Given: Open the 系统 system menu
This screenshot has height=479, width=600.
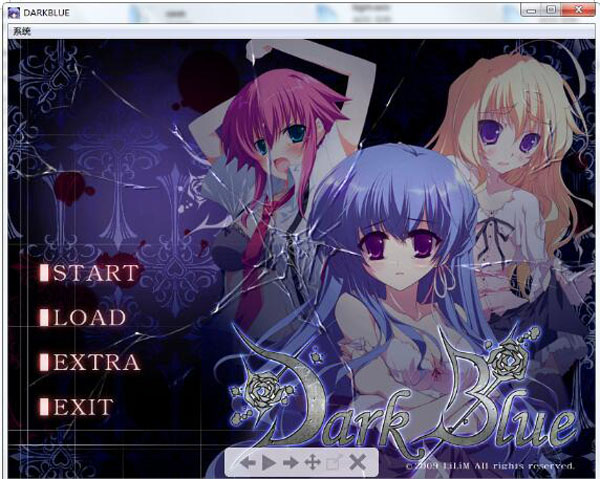Looking at the screenshot, I should (21, 31).
